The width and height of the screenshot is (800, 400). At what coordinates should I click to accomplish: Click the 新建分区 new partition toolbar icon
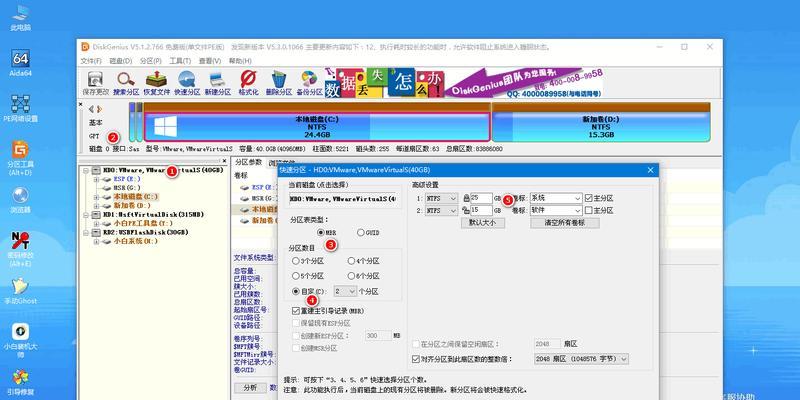pyautogui.click(x=217, y=83)
